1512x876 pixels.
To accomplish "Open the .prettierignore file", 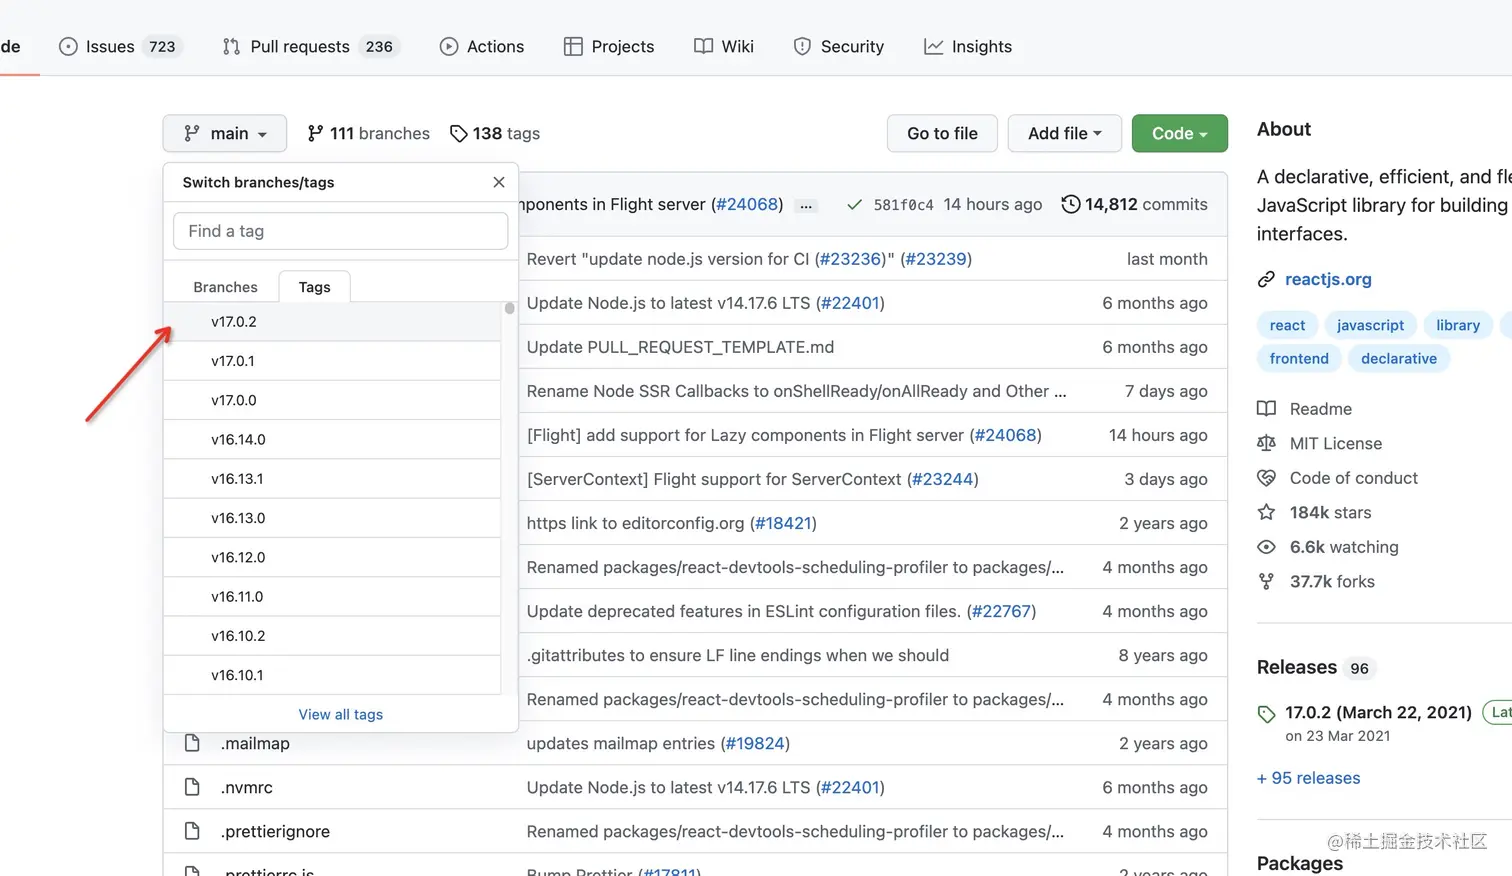I will point(275,831).
